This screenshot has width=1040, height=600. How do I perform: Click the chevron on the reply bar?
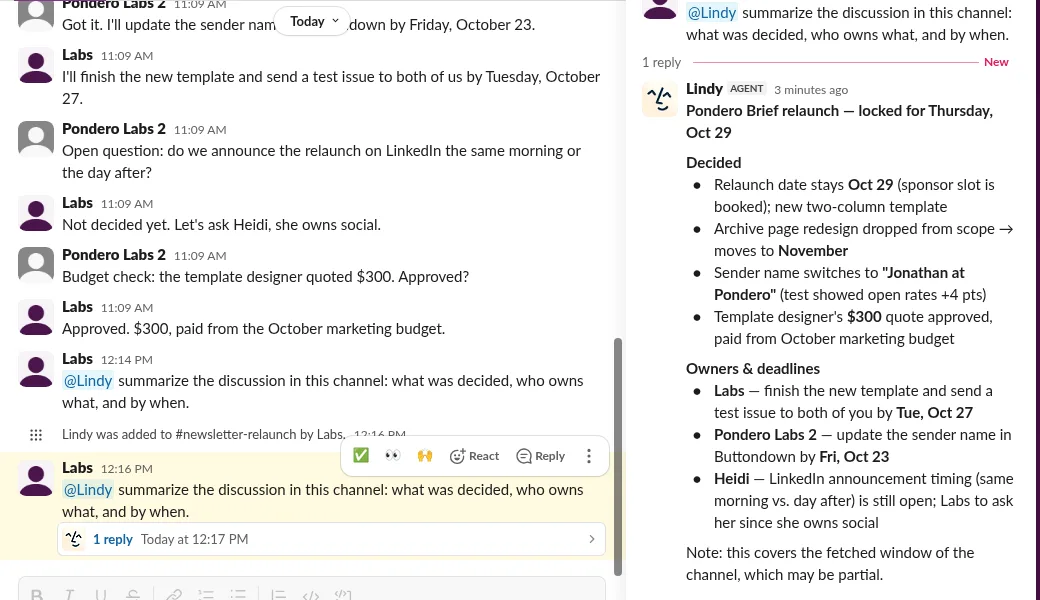coord(592,539)
